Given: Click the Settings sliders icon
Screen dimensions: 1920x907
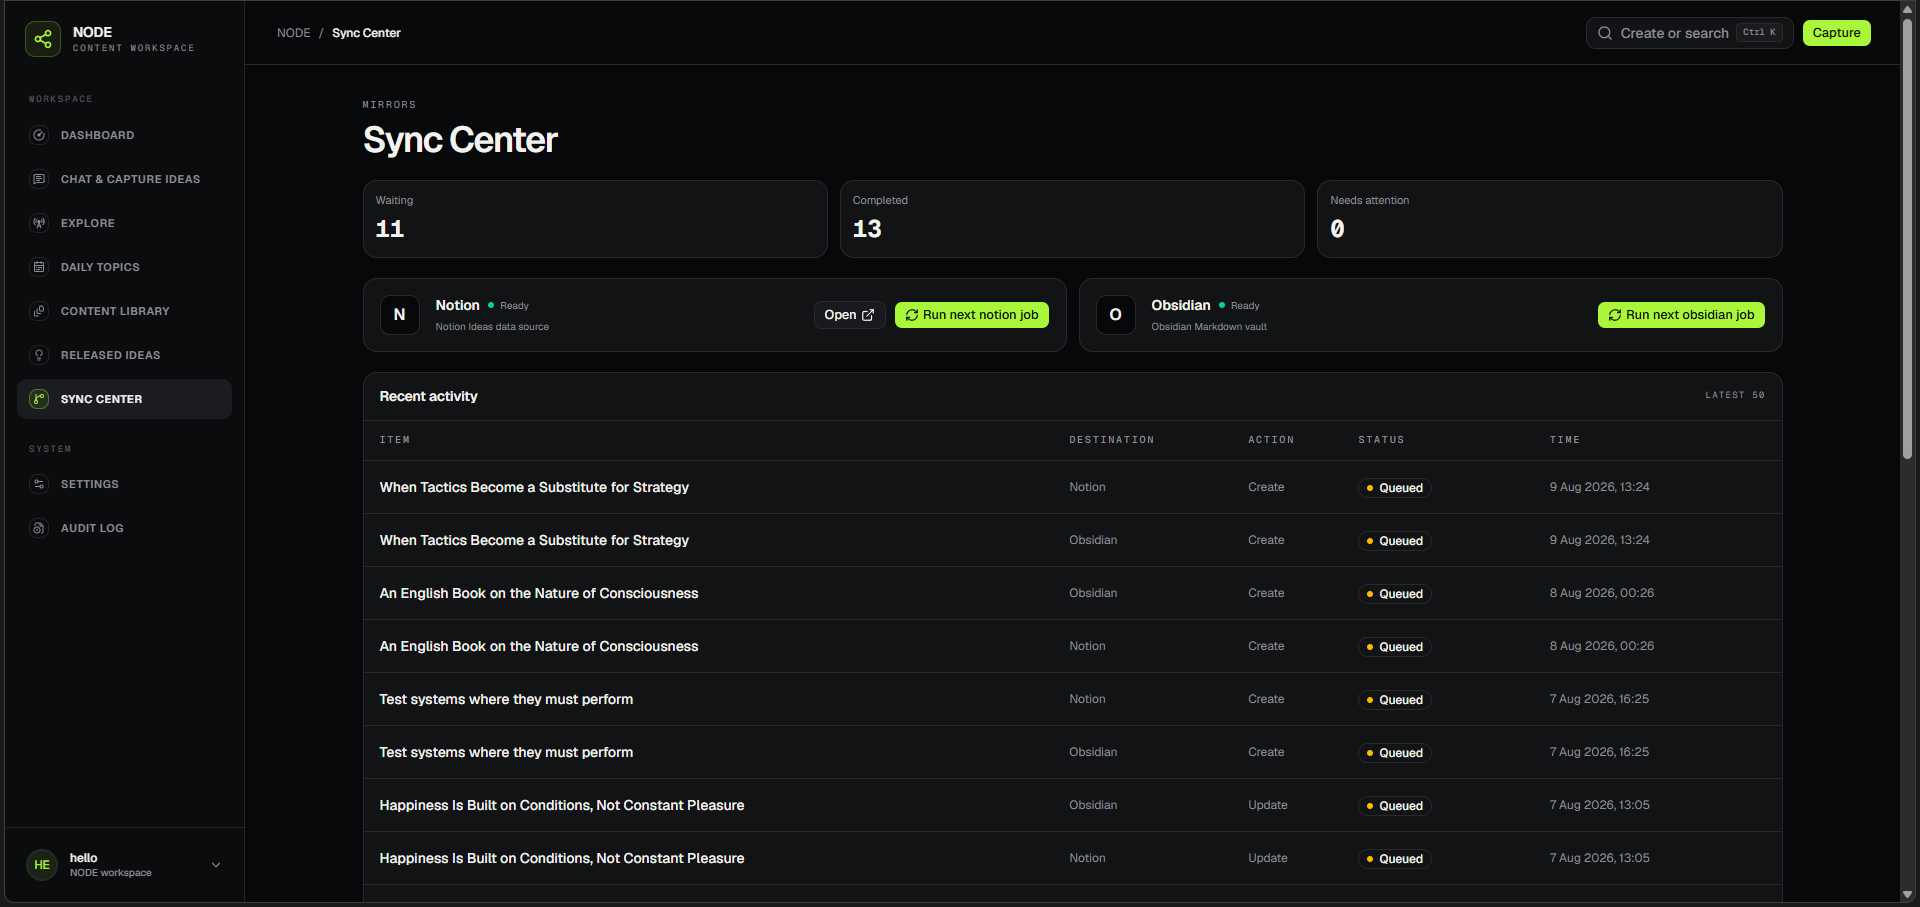Looking at the screenshot, I should coord(39,484).
